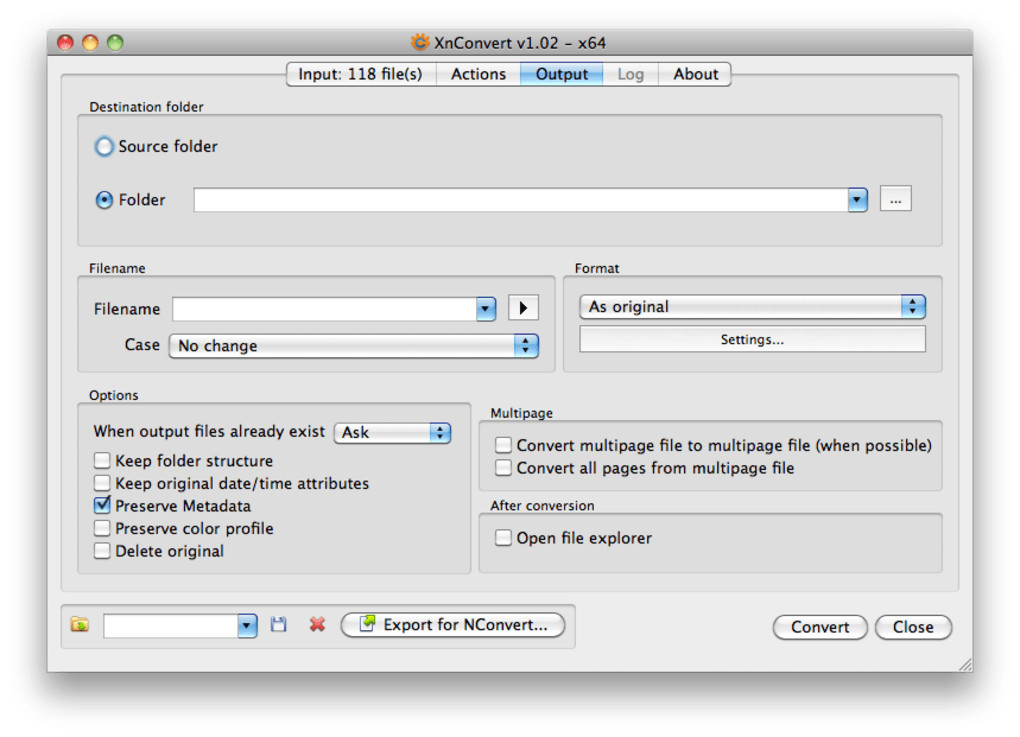Select the Folder radio button
Viewport: 1020px width, 737px height.
coord(104,200)
